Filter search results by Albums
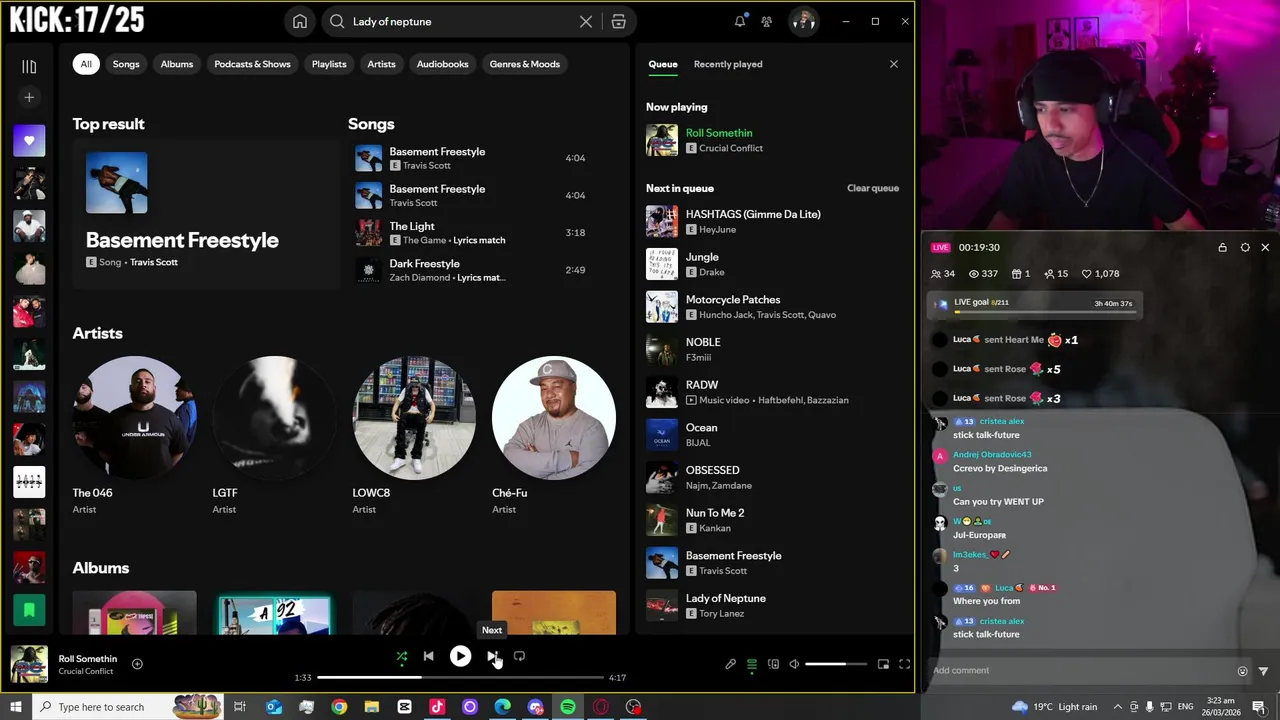Viewport: 1280px width, 720px height. tap(177, 64)
